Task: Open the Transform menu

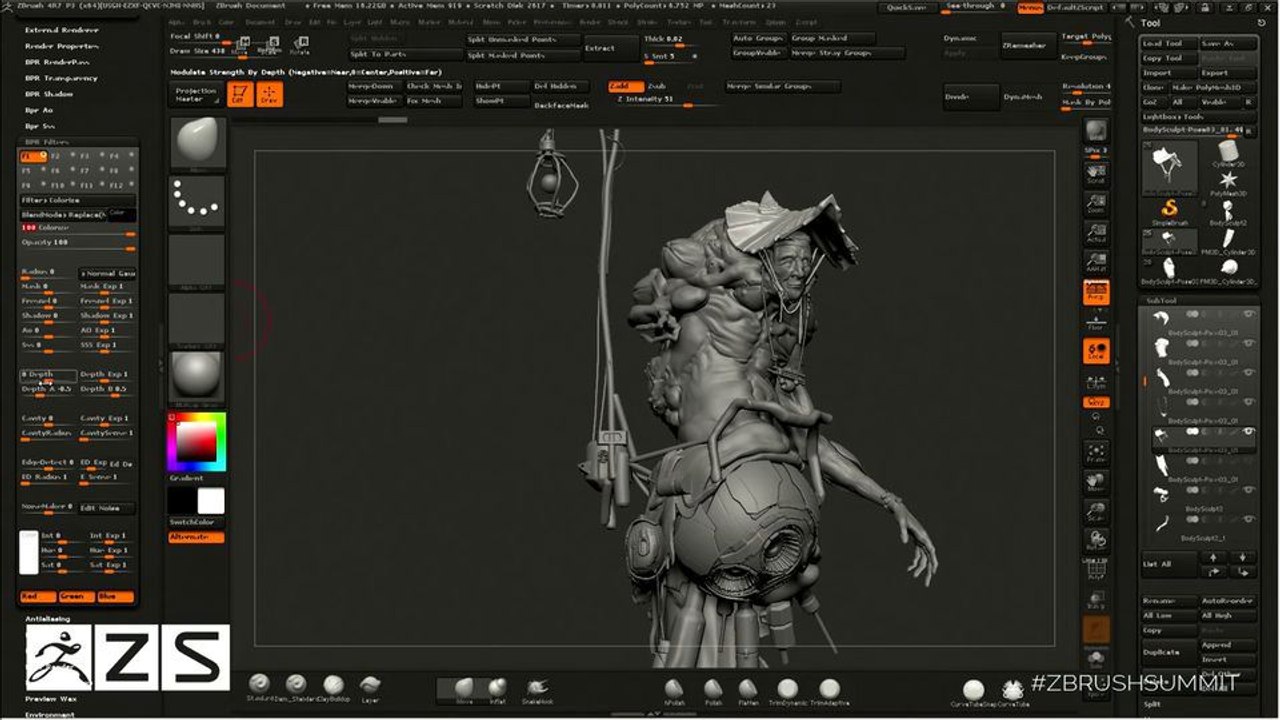Action: coord(738,21)
